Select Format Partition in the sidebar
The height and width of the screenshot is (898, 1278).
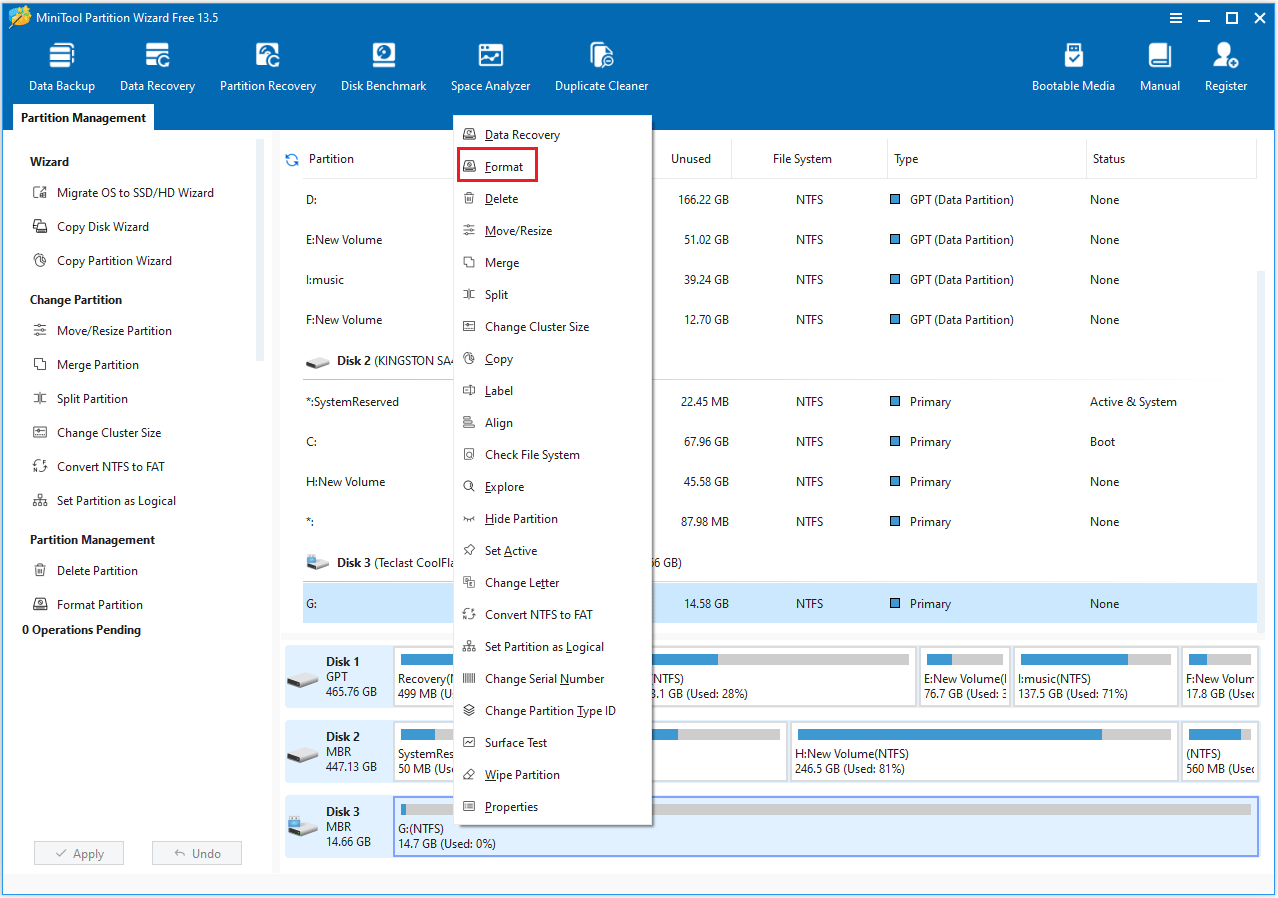(96, 604)
